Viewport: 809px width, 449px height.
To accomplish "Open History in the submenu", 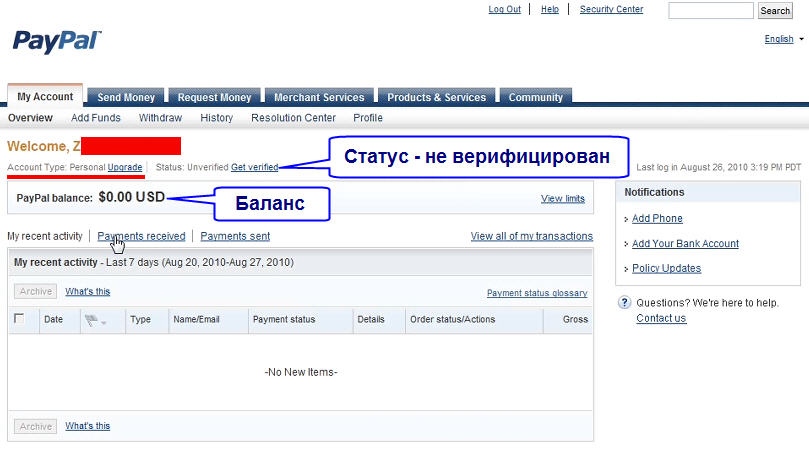I will [x=217, y=118].
